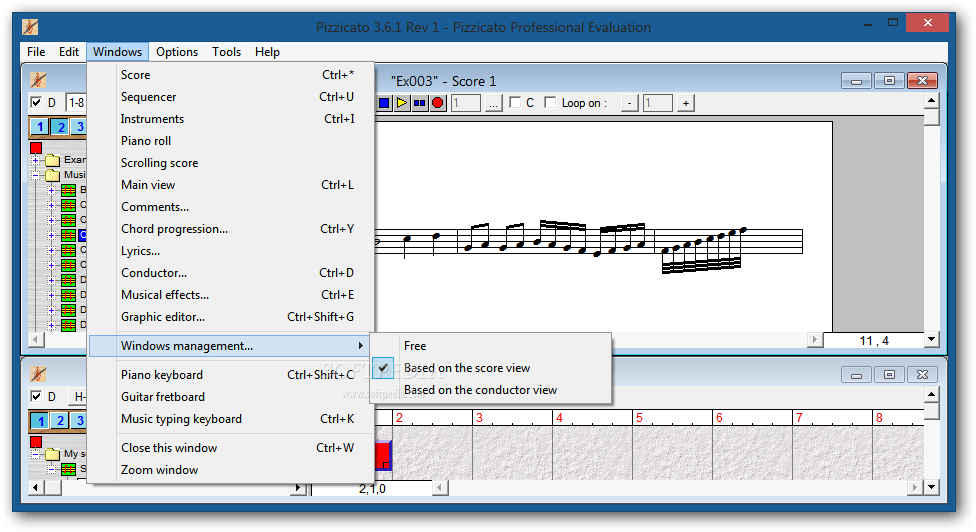This screenshot has width=976, height=532.
Task: Click the score window vertical scrollbar up arrow
Action: point(931,100)
